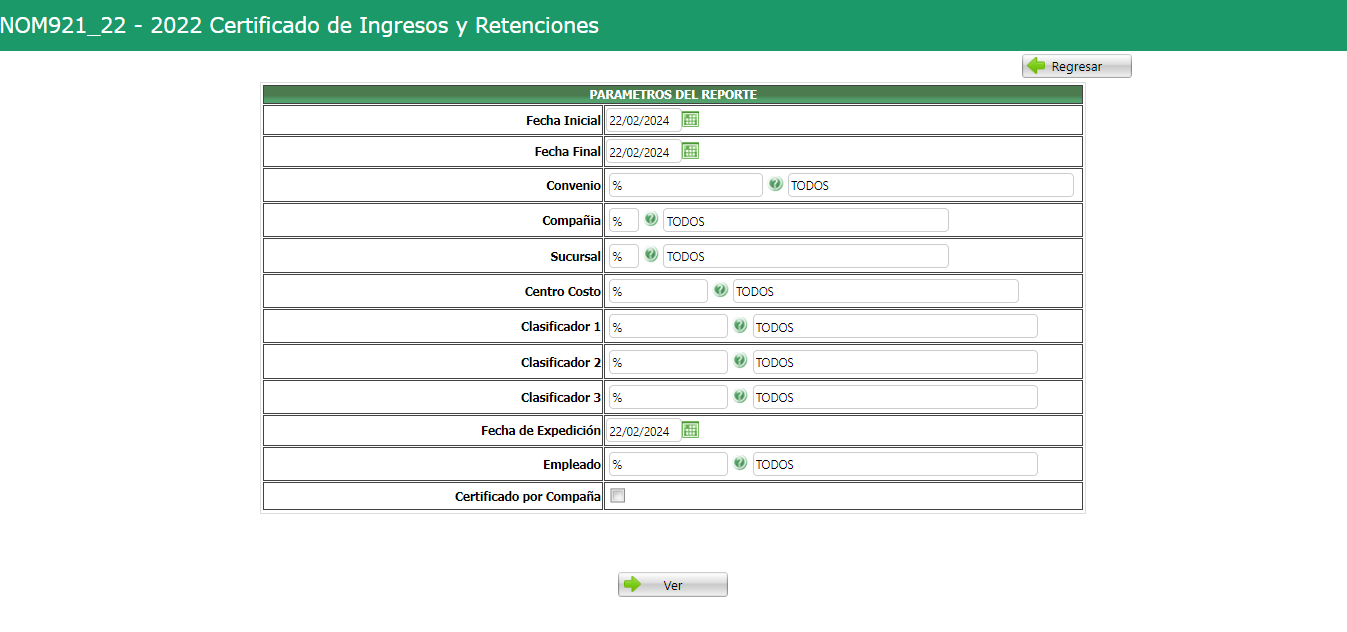
Task: Click the Compañia lookup help icon
Action: coord(651,220)
